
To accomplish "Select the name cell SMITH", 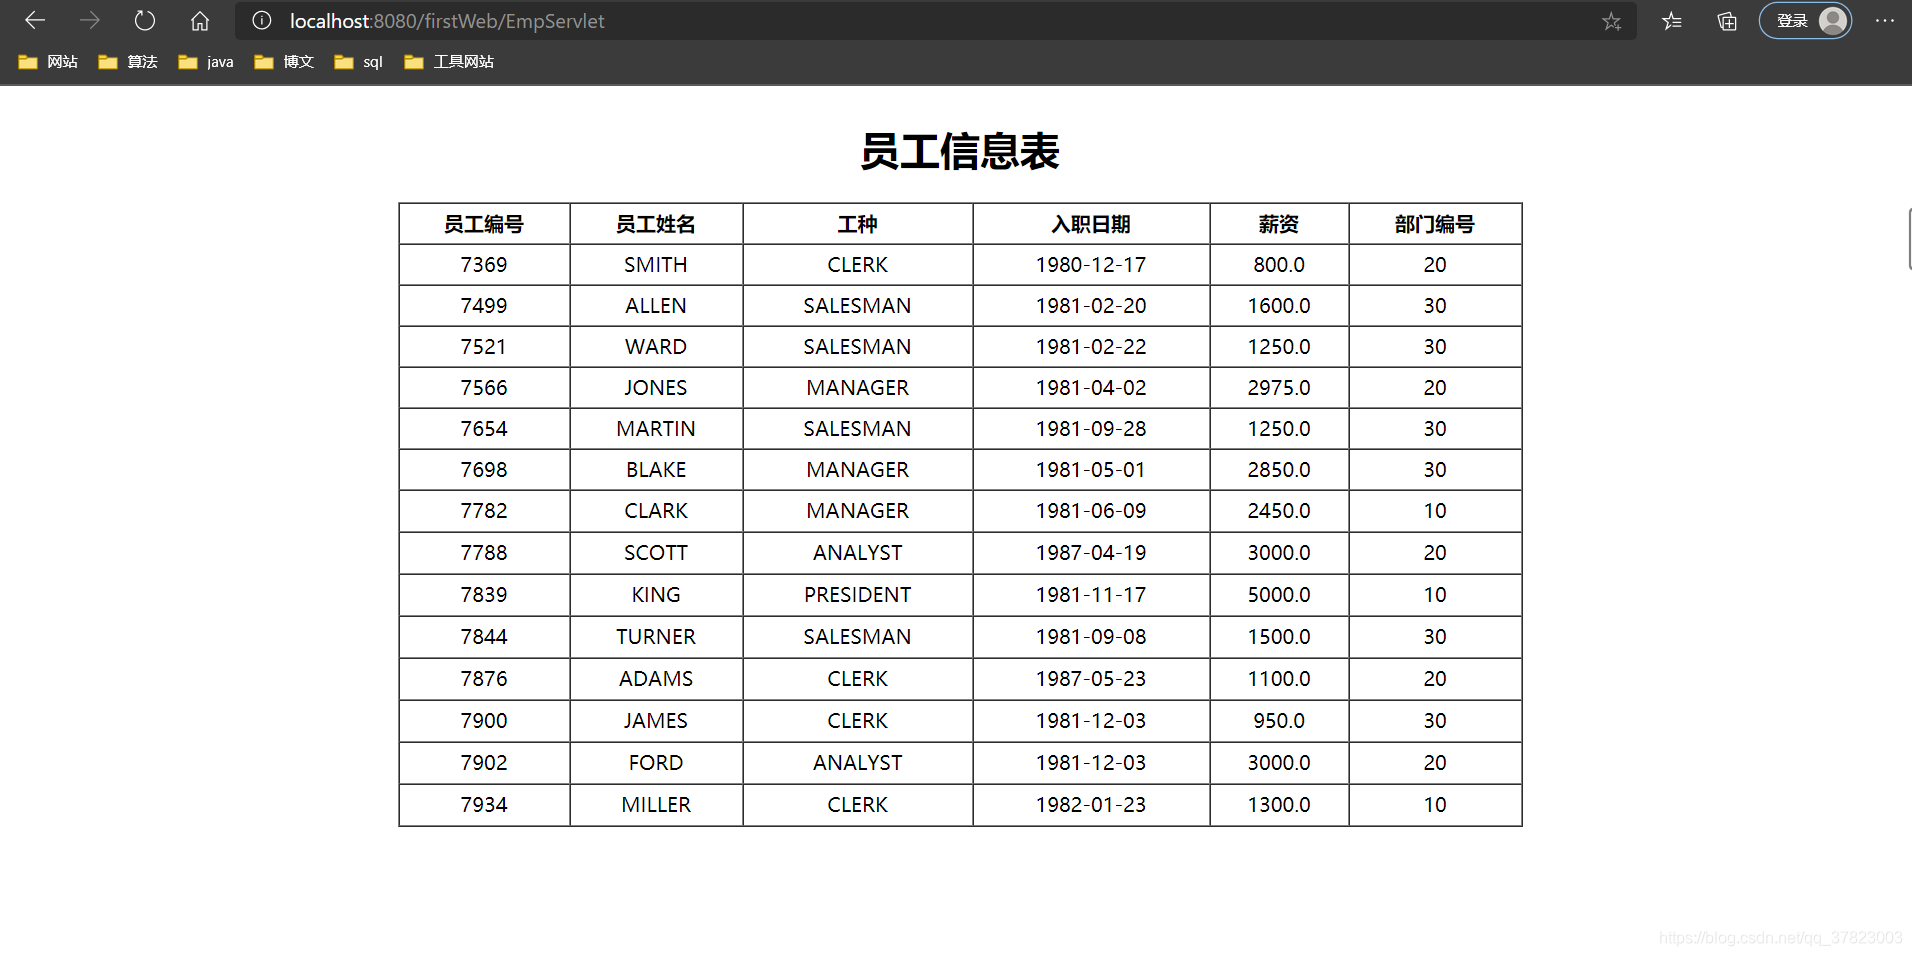I will tap(656, 265).
